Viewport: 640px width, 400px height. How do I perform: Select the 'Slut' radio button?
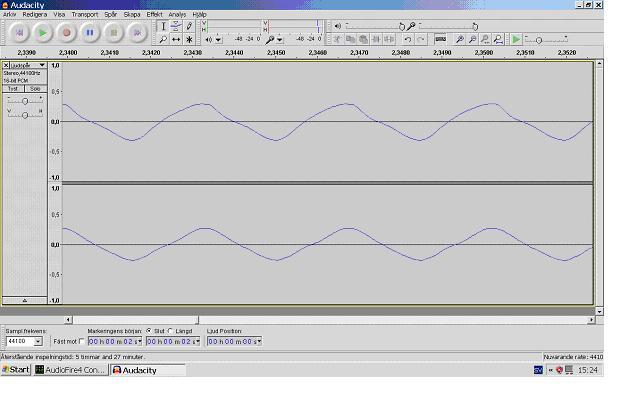[149, 331]
